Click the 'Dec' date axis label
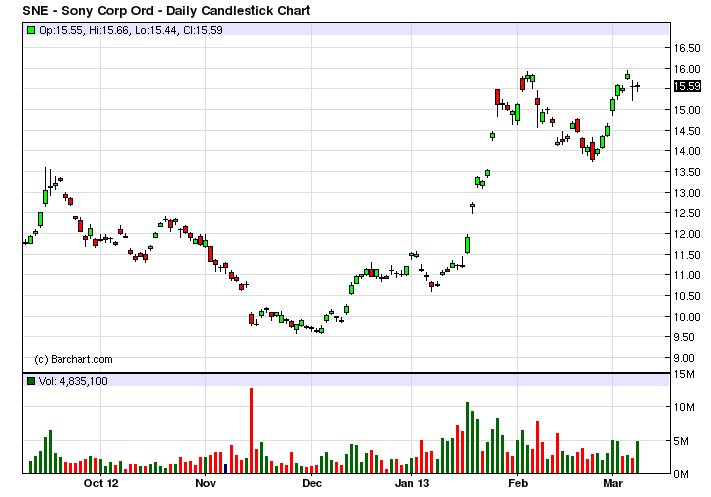This screenshot has width=711, height=497. point(312,483)
